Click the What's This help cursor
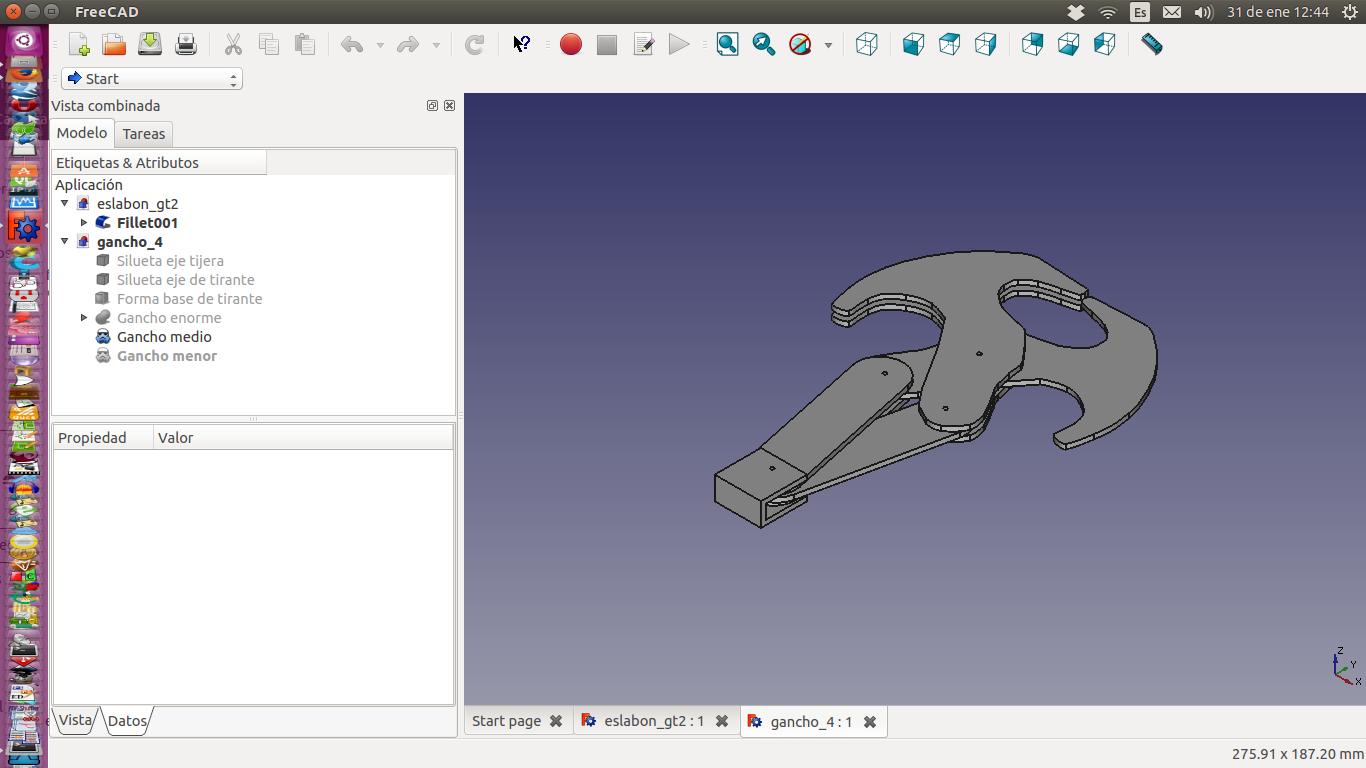1366x768 pixels. coord(521,44)
